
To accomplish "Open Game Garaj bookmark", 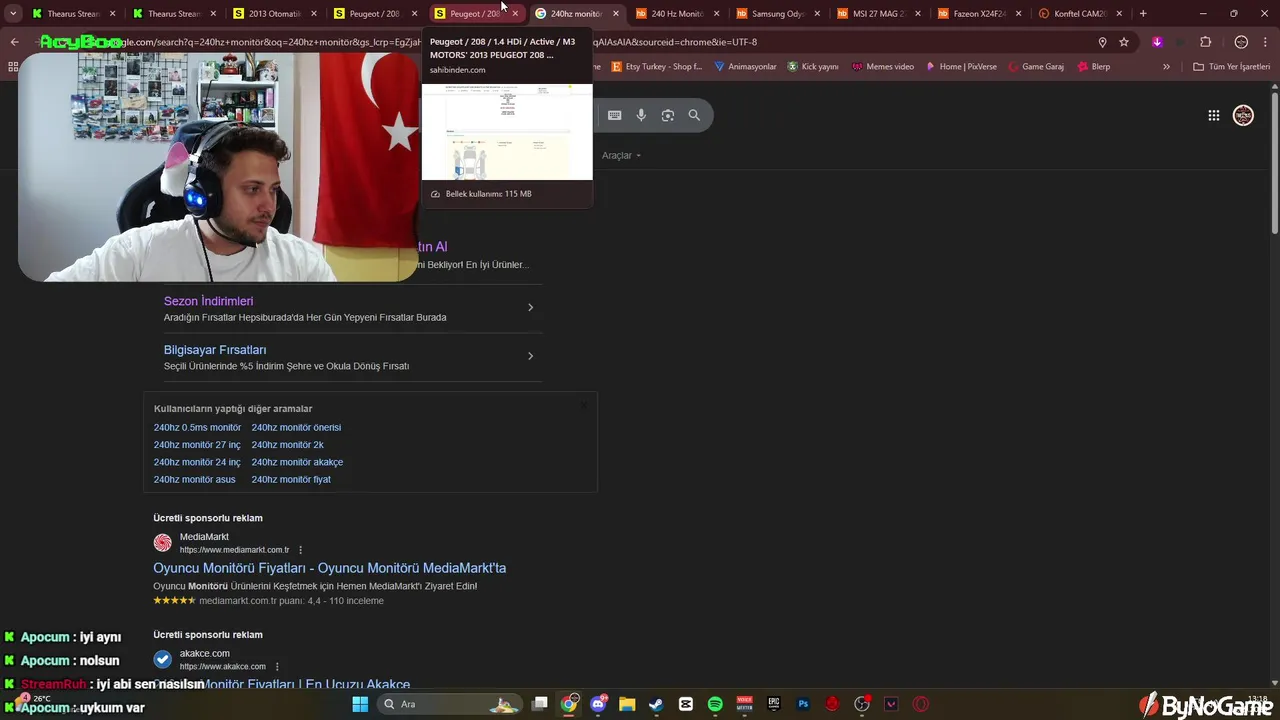I will (1035, 67).
